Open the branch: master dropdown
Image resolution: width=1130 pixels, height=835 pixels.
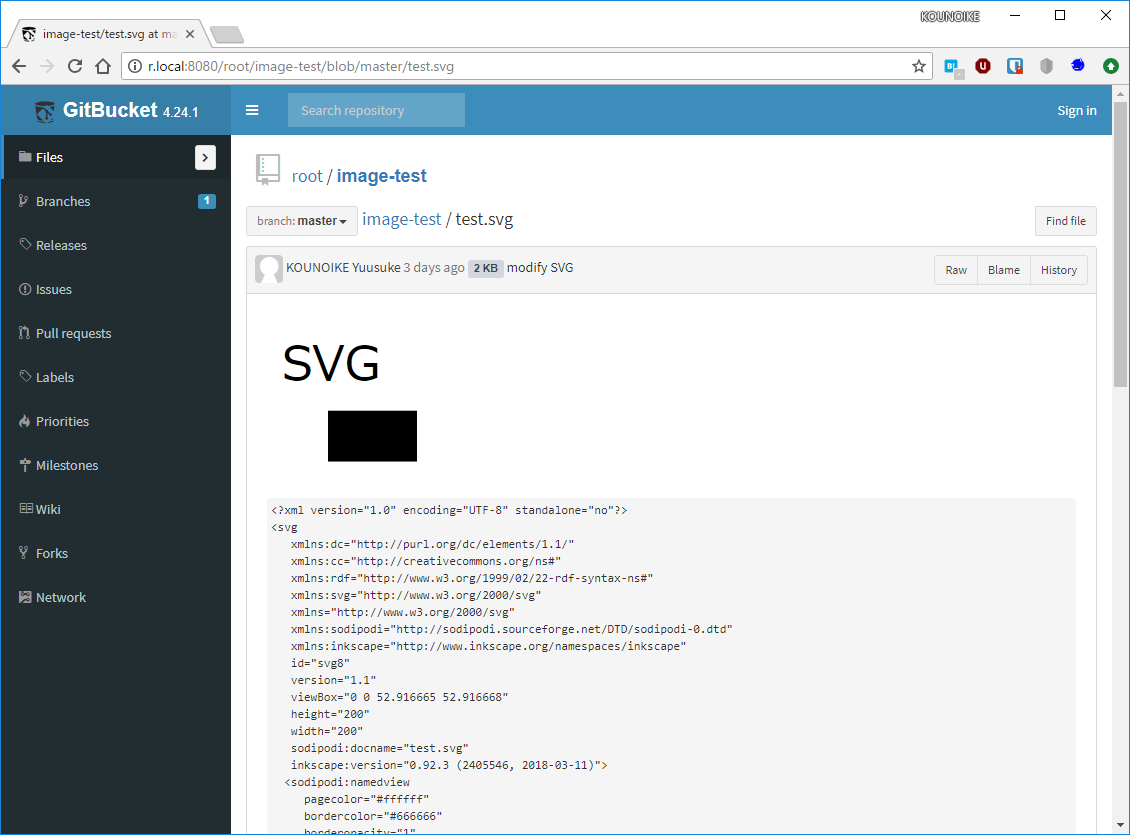point(302,220)
